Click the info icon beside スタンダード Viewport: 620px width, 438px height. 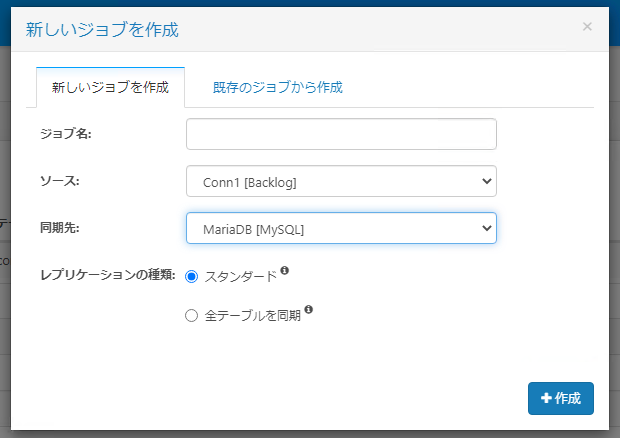285,271
